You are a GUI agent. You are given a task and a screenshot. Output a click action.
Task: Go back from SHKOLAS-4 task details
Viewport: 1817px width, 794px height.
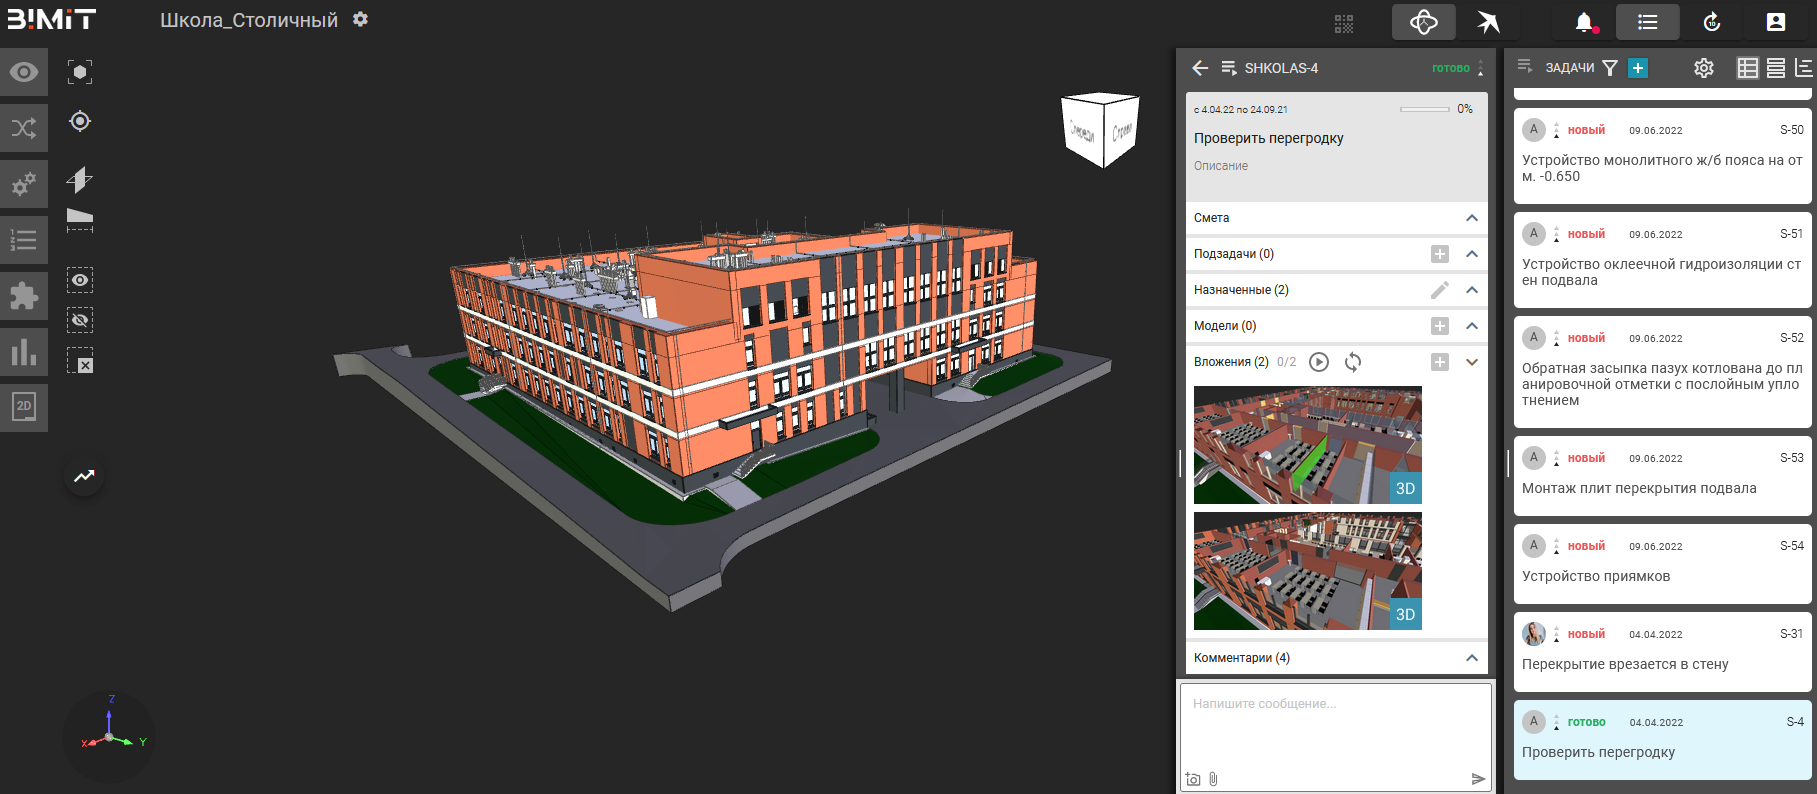point(1200,68)
